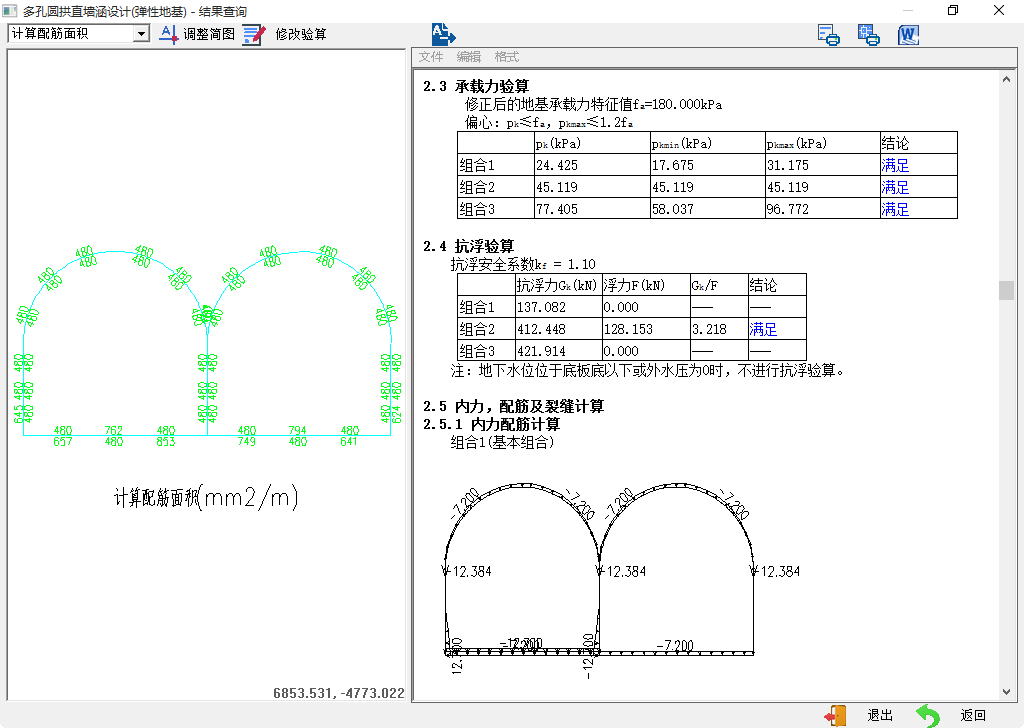Click the print report icon
1024x728 pixels.
coord(869,35)
